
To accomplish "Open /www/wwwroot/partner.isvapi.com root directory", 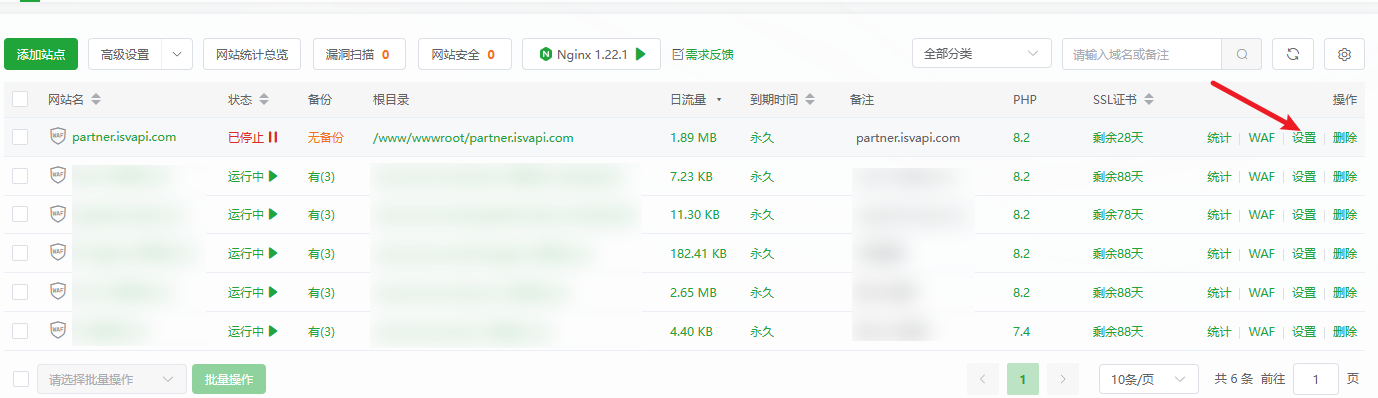I will click(x=473, y=137).
